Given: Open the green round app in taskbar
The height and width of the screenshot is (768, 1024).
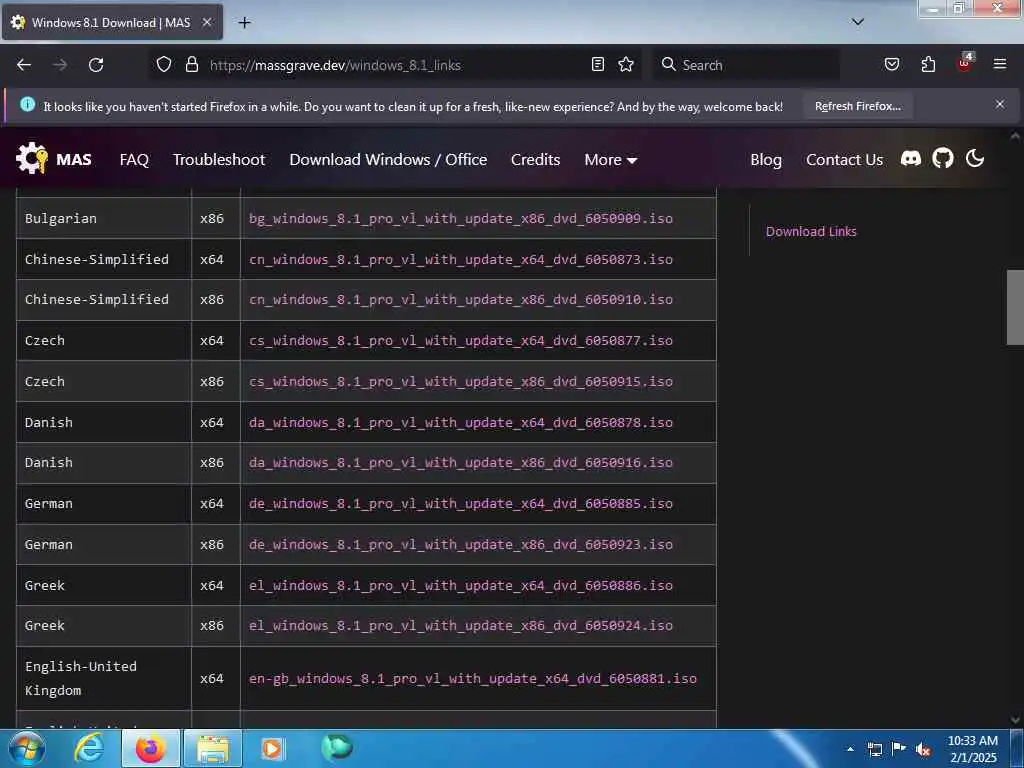Looking at the screenshot, I should [x=337, y=747].
